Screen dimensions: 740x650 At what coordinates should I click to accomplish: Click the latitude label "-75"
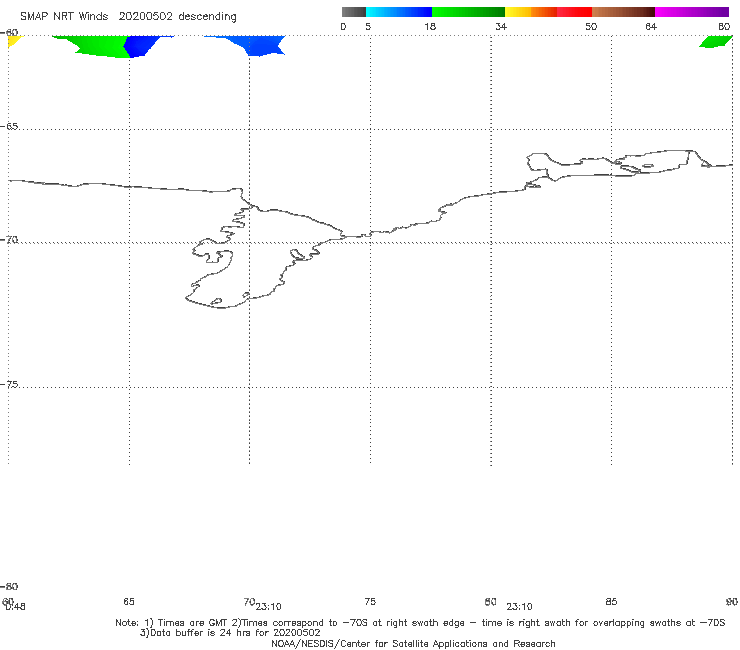pyautogui.click(x=9, y=384)
